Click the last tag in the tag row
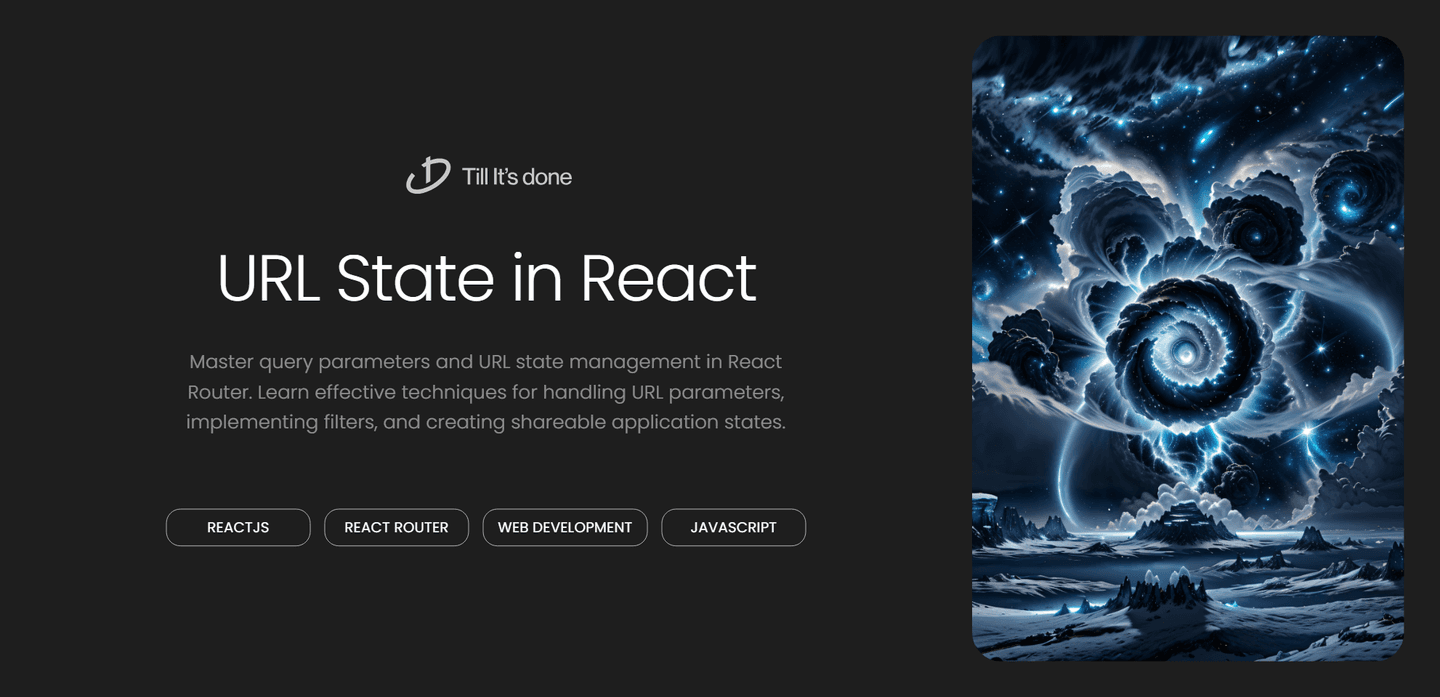The width and height of the screenshot is (1440, 697). [733, 527]
